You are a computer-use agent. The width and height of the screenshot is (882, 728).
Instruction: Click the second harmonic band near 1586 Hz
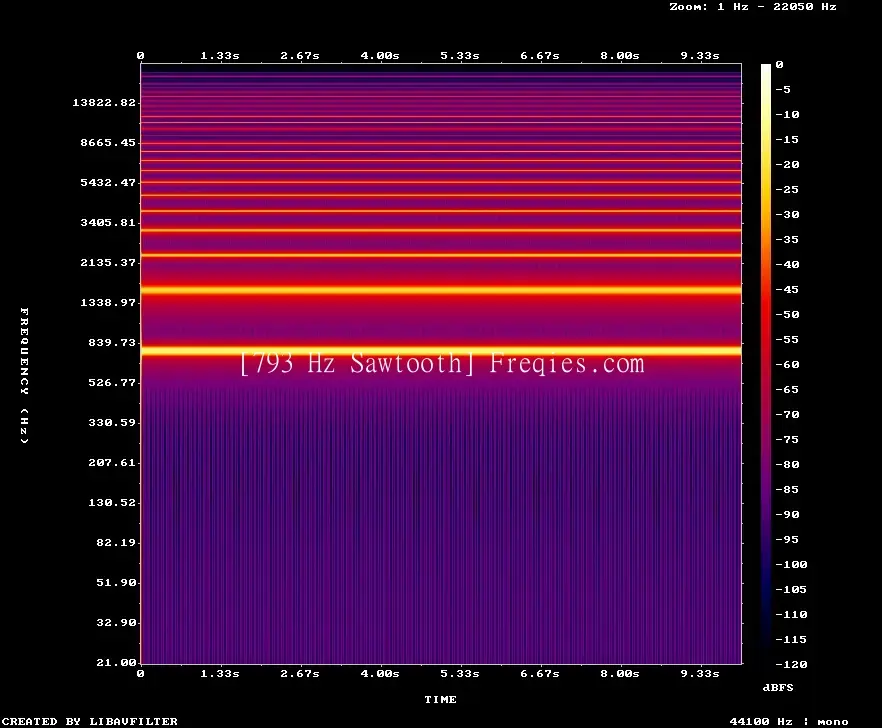coord(441,290)
